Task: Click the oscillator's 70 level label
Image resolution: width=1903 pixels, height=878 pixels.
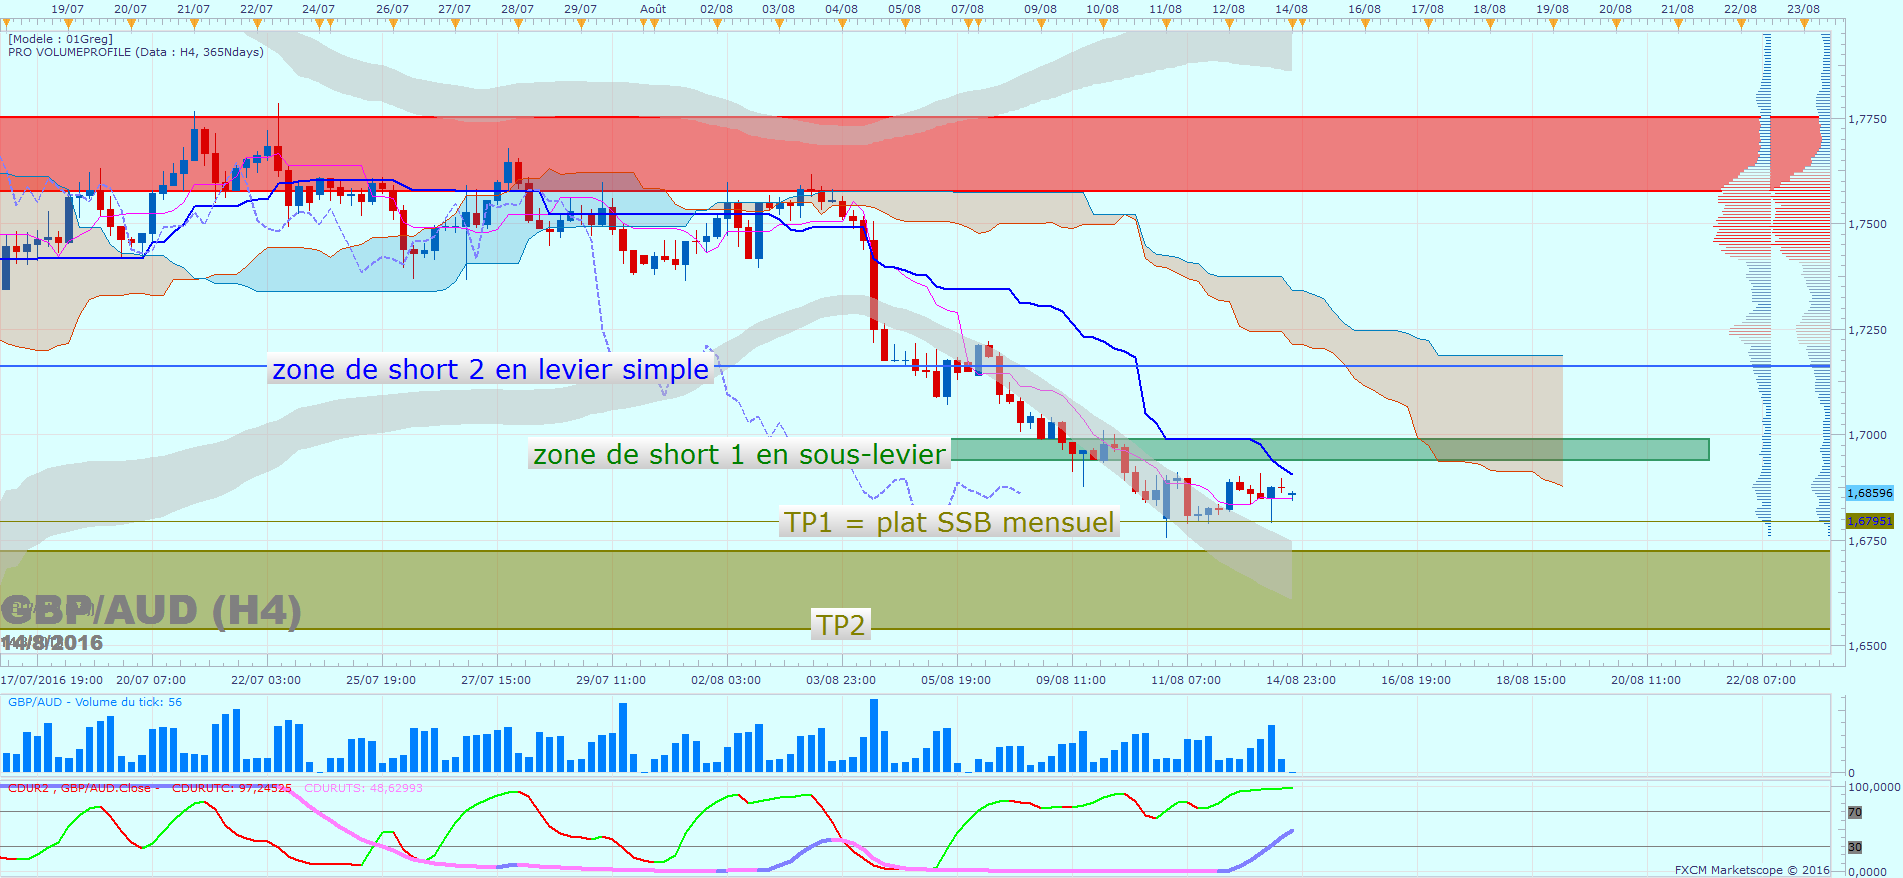Action: coord(1855,812)
